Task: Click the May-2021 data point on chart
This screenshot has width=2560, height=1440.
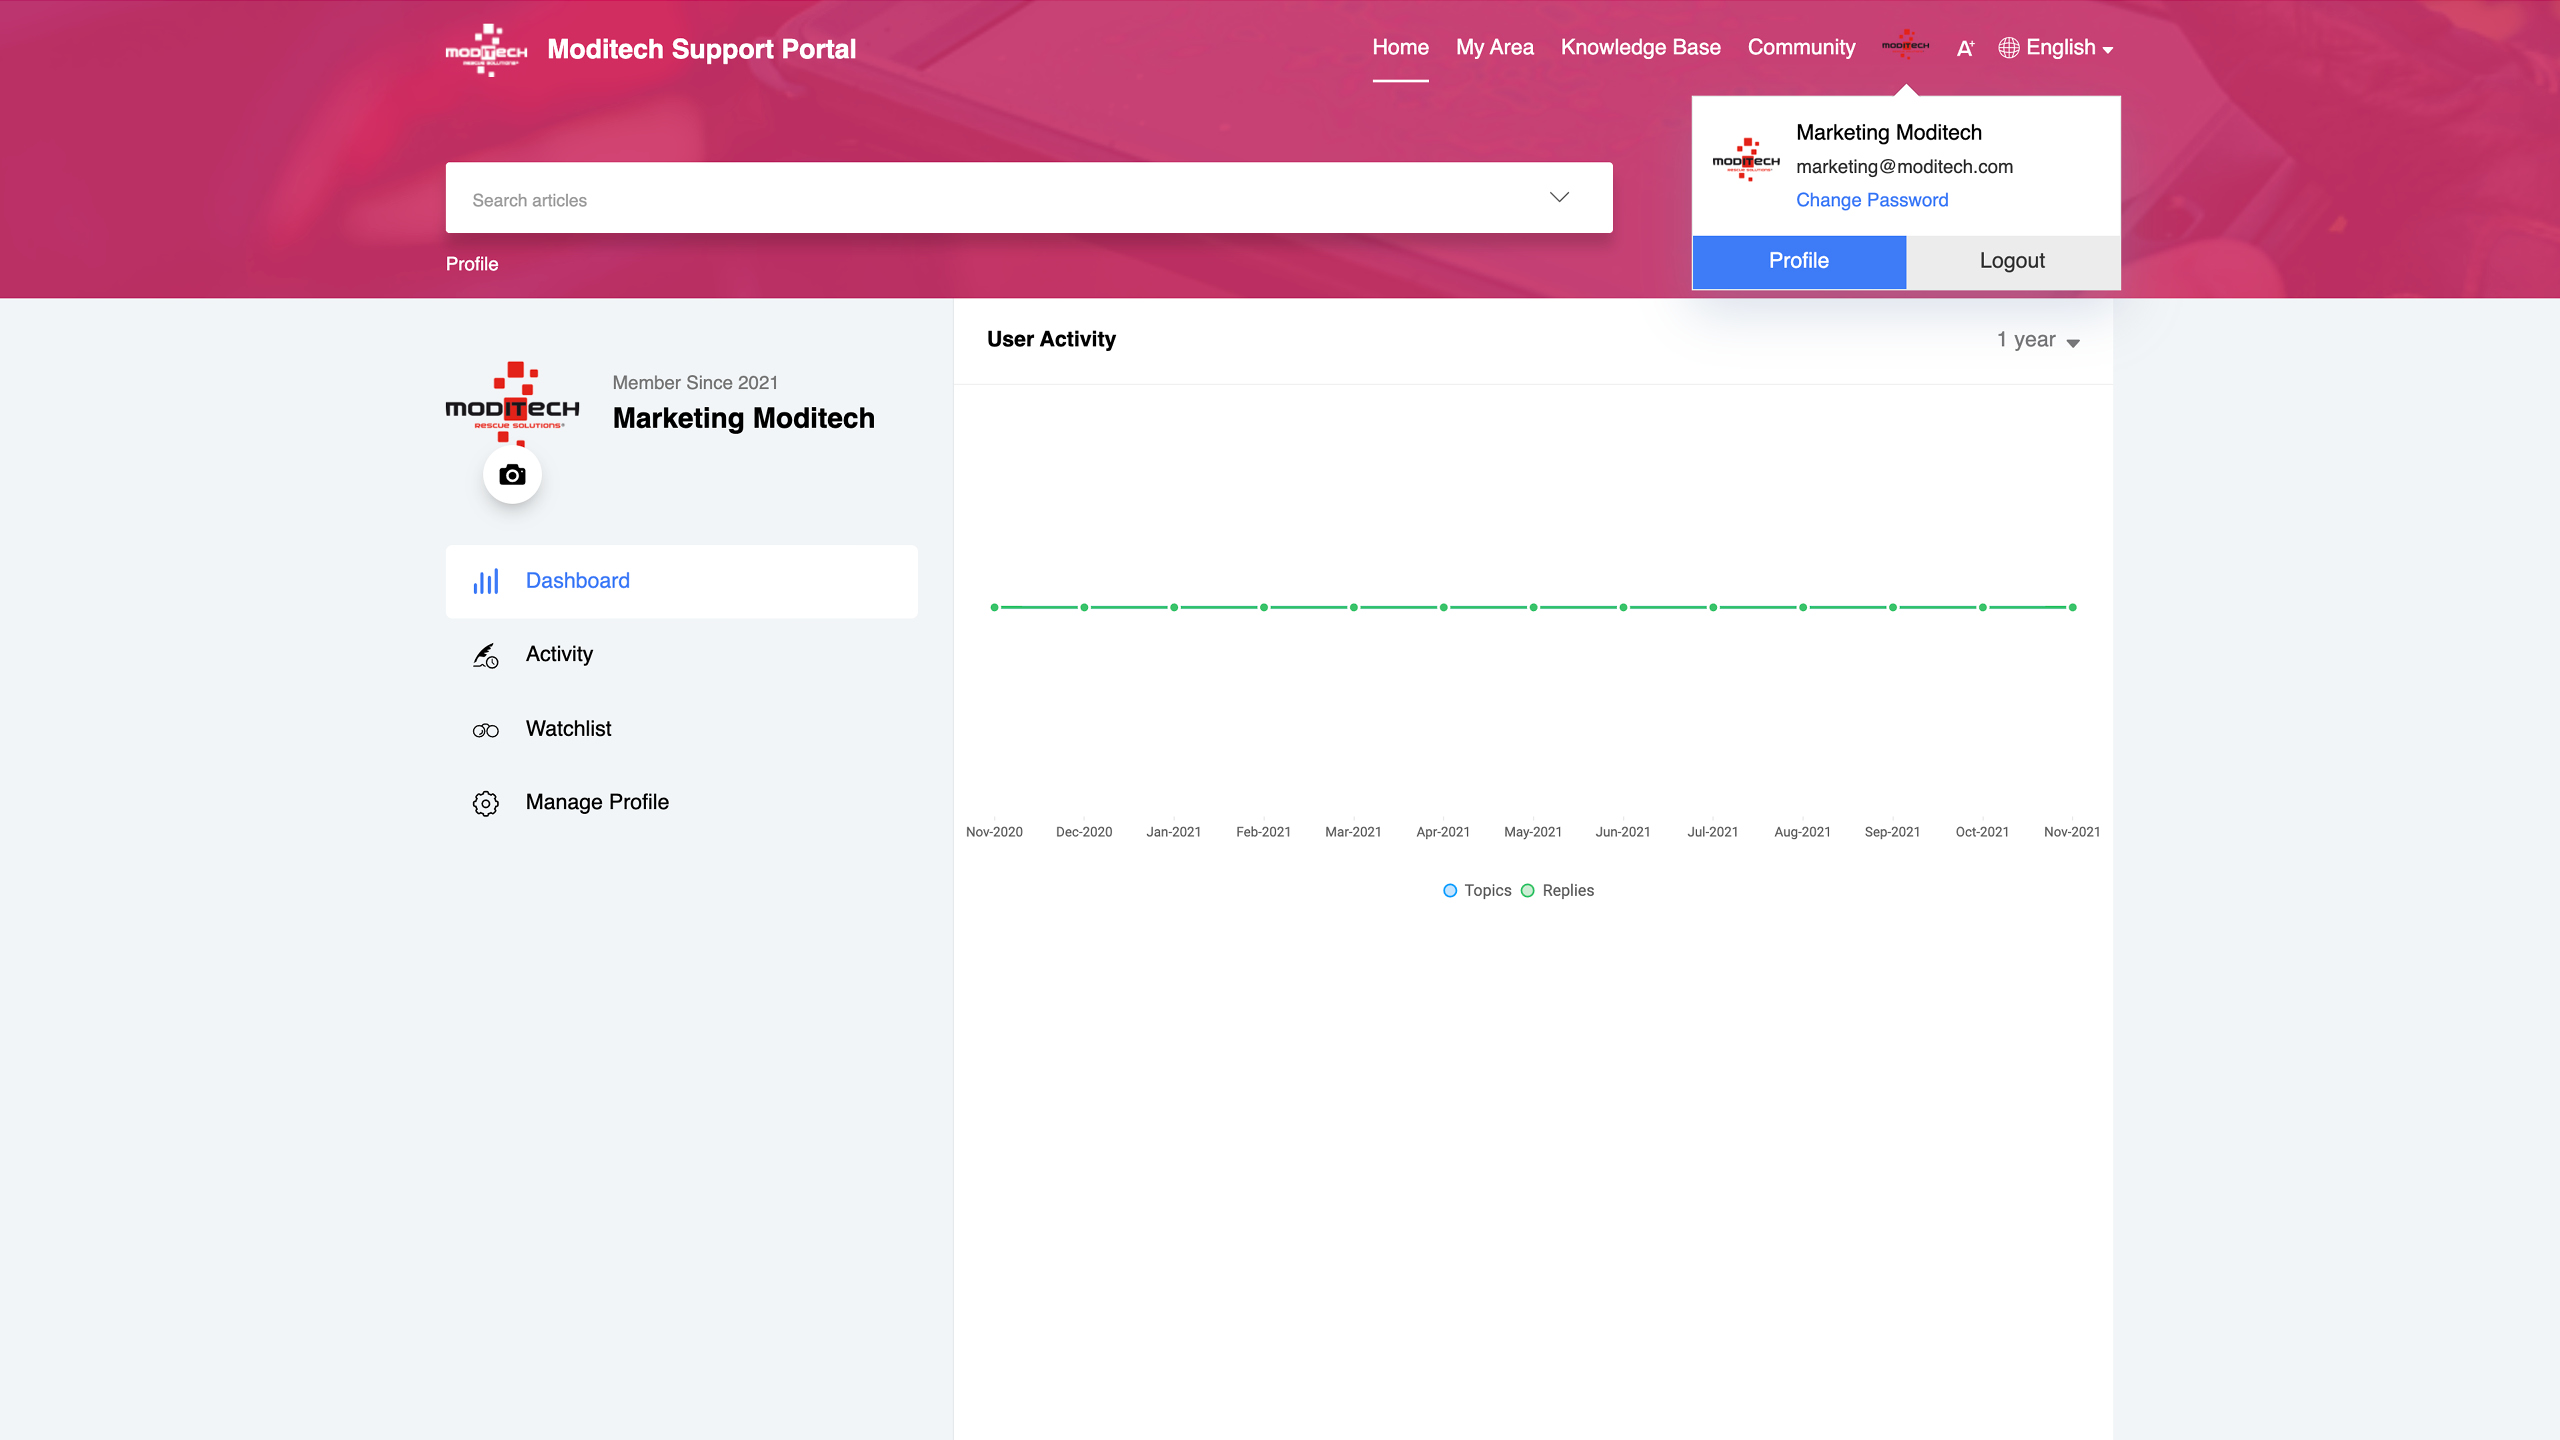Action: click(x=1533, y=607)
